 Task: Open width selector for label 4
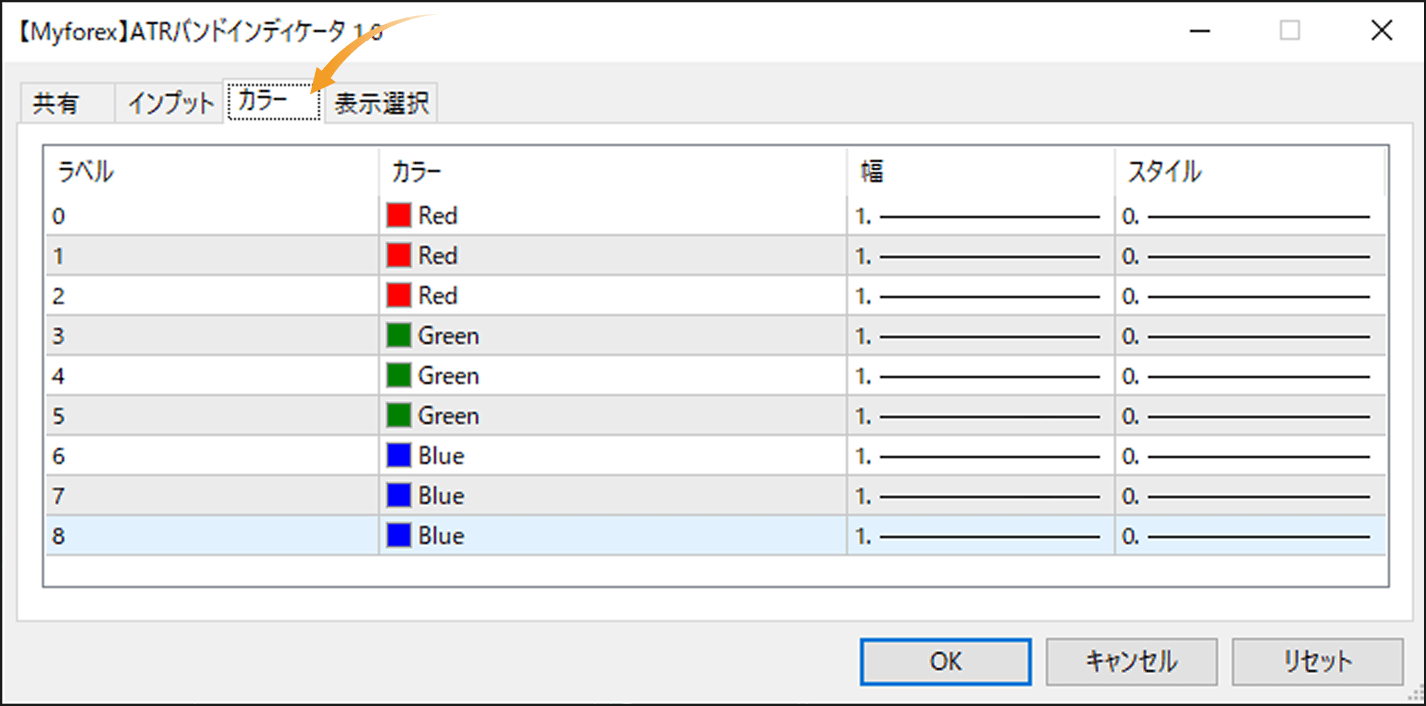pos(979,375)
